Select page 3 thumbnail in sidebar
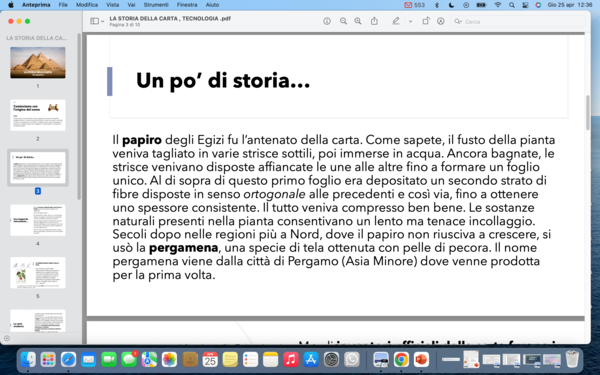Image resolution: width=600 pixels, height=375 pixels. [x=38, y=168]
